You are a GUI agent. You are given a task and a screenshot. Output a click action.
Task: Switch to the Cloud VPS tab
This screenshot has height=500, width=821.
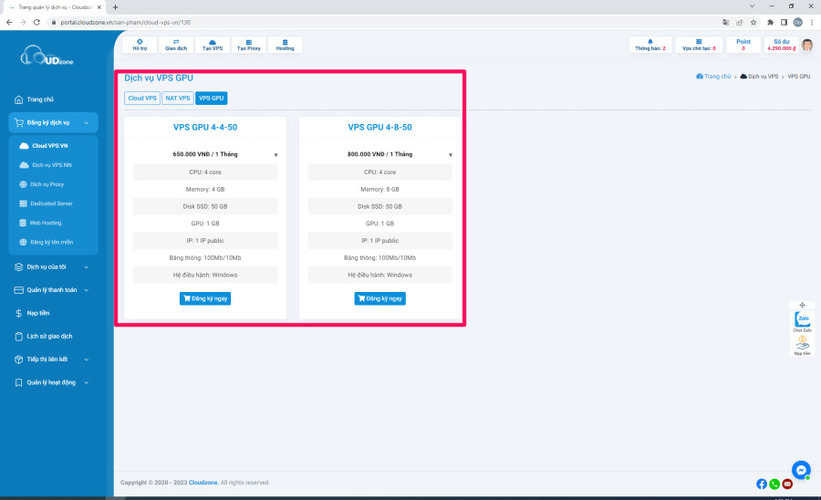tap(142, 98)
